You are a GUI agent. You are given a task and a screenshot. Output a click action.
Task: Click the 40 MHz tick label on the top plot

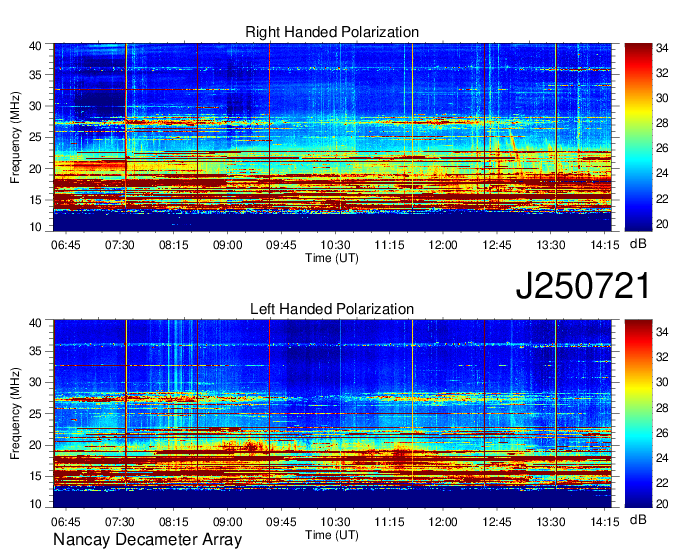(36, 46)
